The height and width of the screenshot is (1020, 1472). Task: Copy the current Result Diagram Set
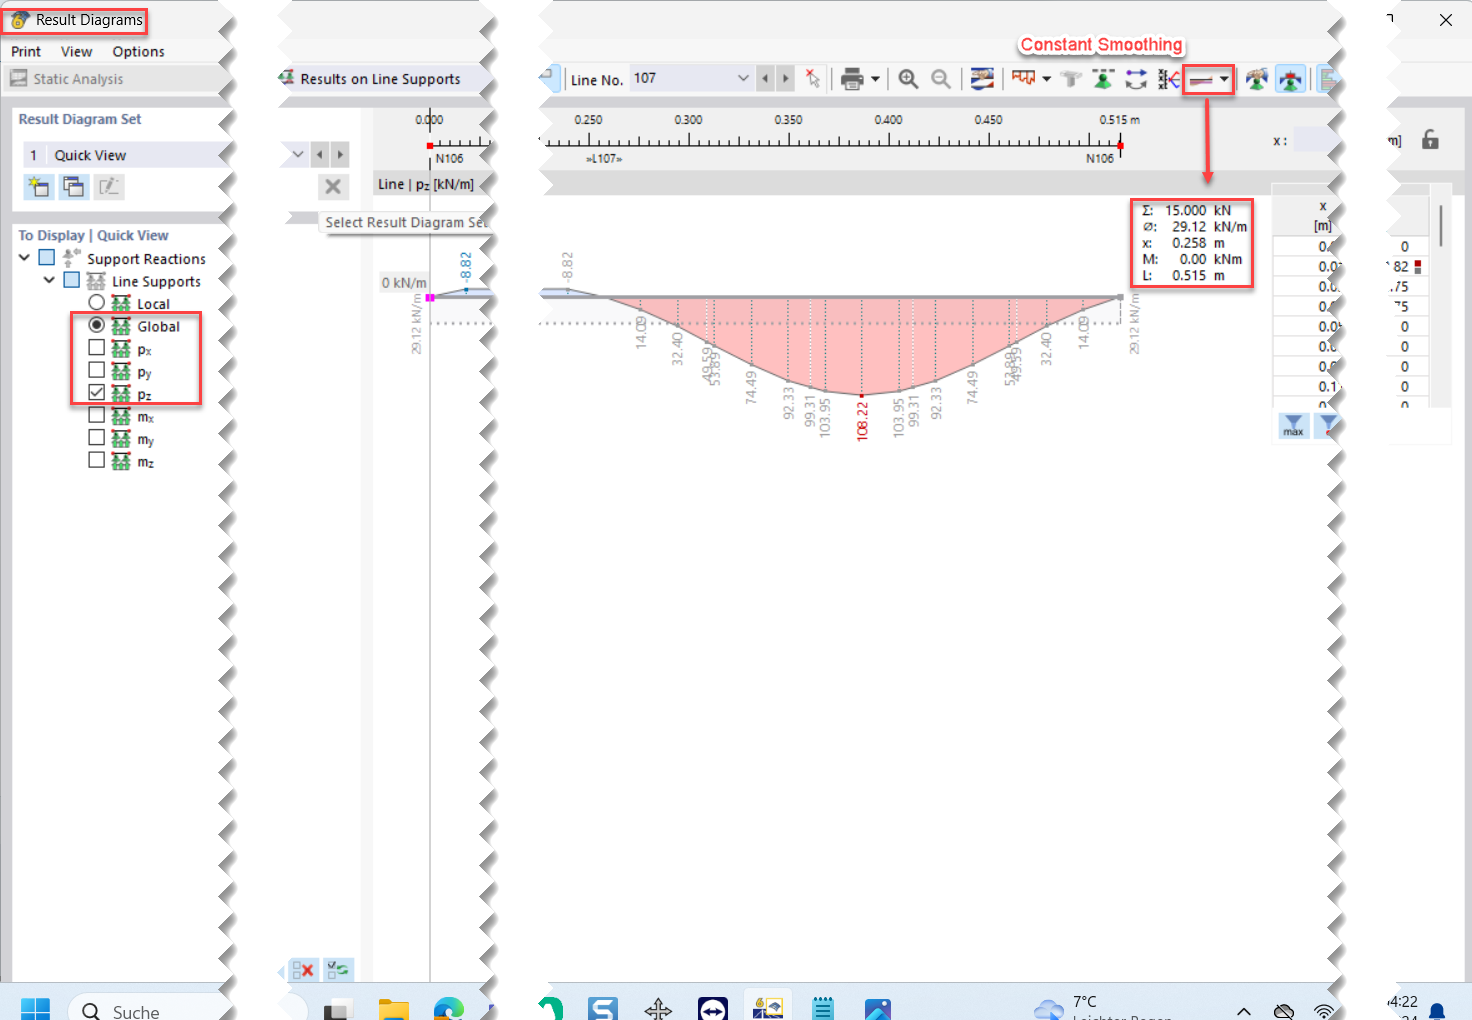73,187
